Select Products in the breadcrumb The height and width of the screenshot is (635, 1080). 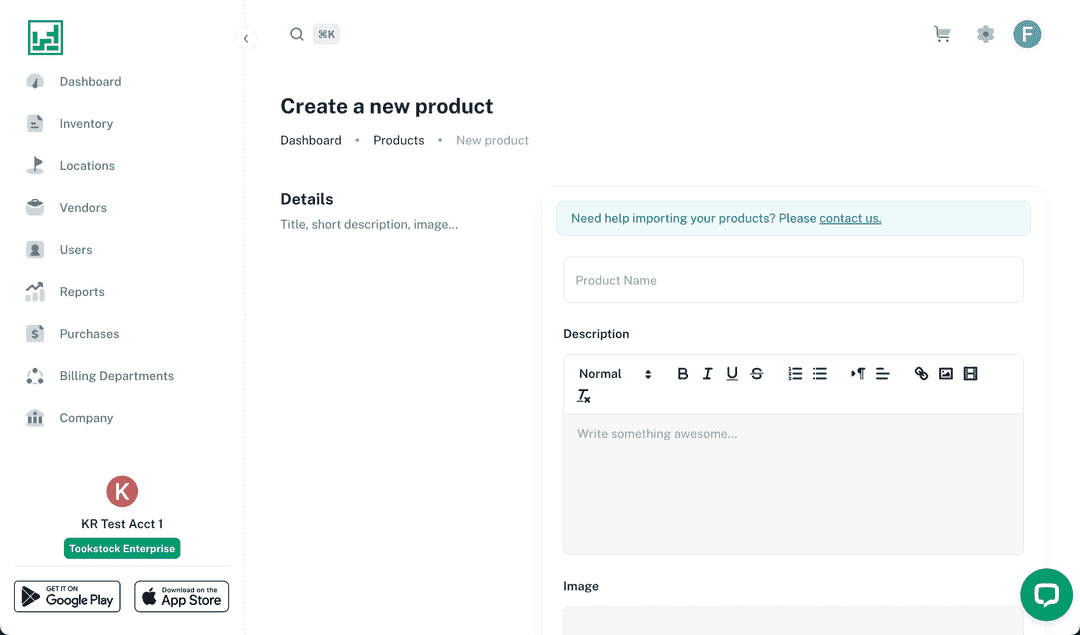(x=398, y=140)
